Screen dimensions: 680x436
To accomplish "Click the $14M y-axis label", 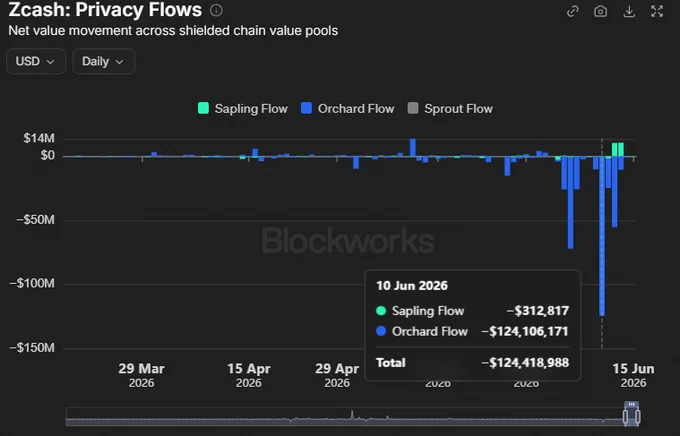I will click(39, 138).
